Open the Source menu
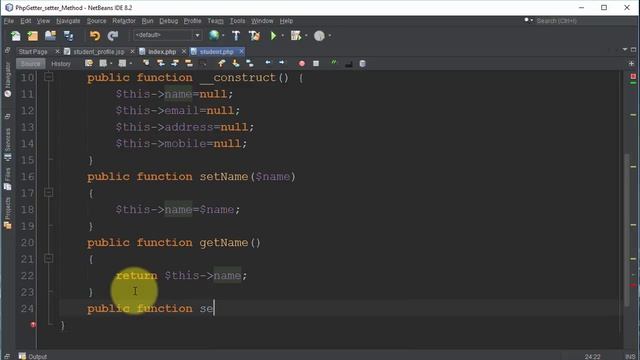 96,21
